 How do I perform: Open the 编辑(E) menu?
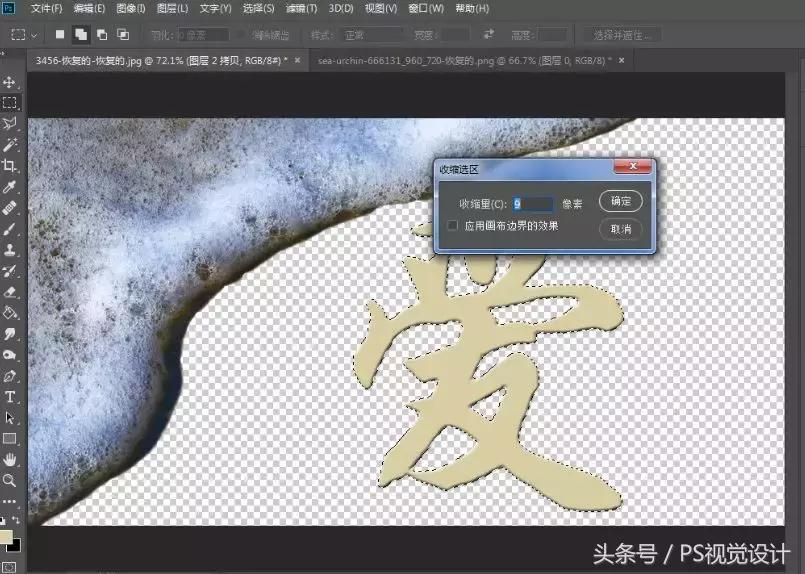(x=89, y=8)
